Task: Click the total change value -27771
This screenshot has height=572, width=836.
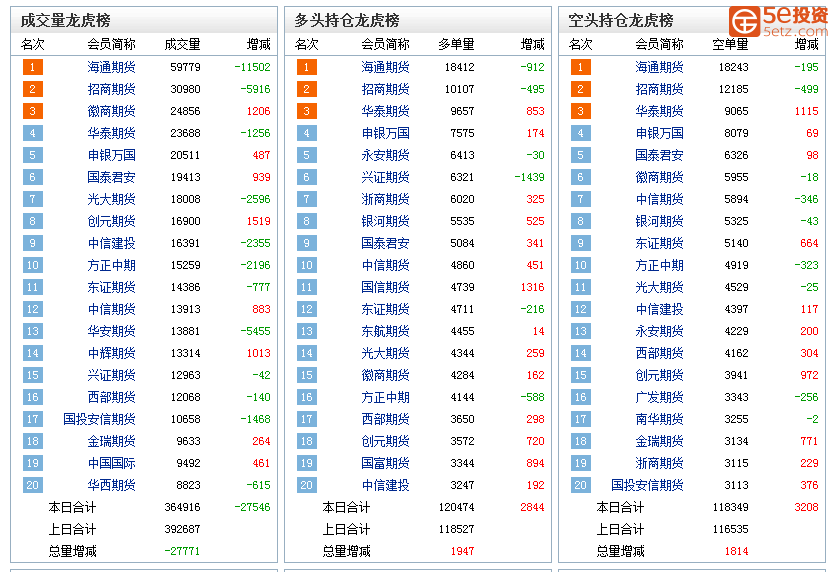Action: [x=182, y=551]
